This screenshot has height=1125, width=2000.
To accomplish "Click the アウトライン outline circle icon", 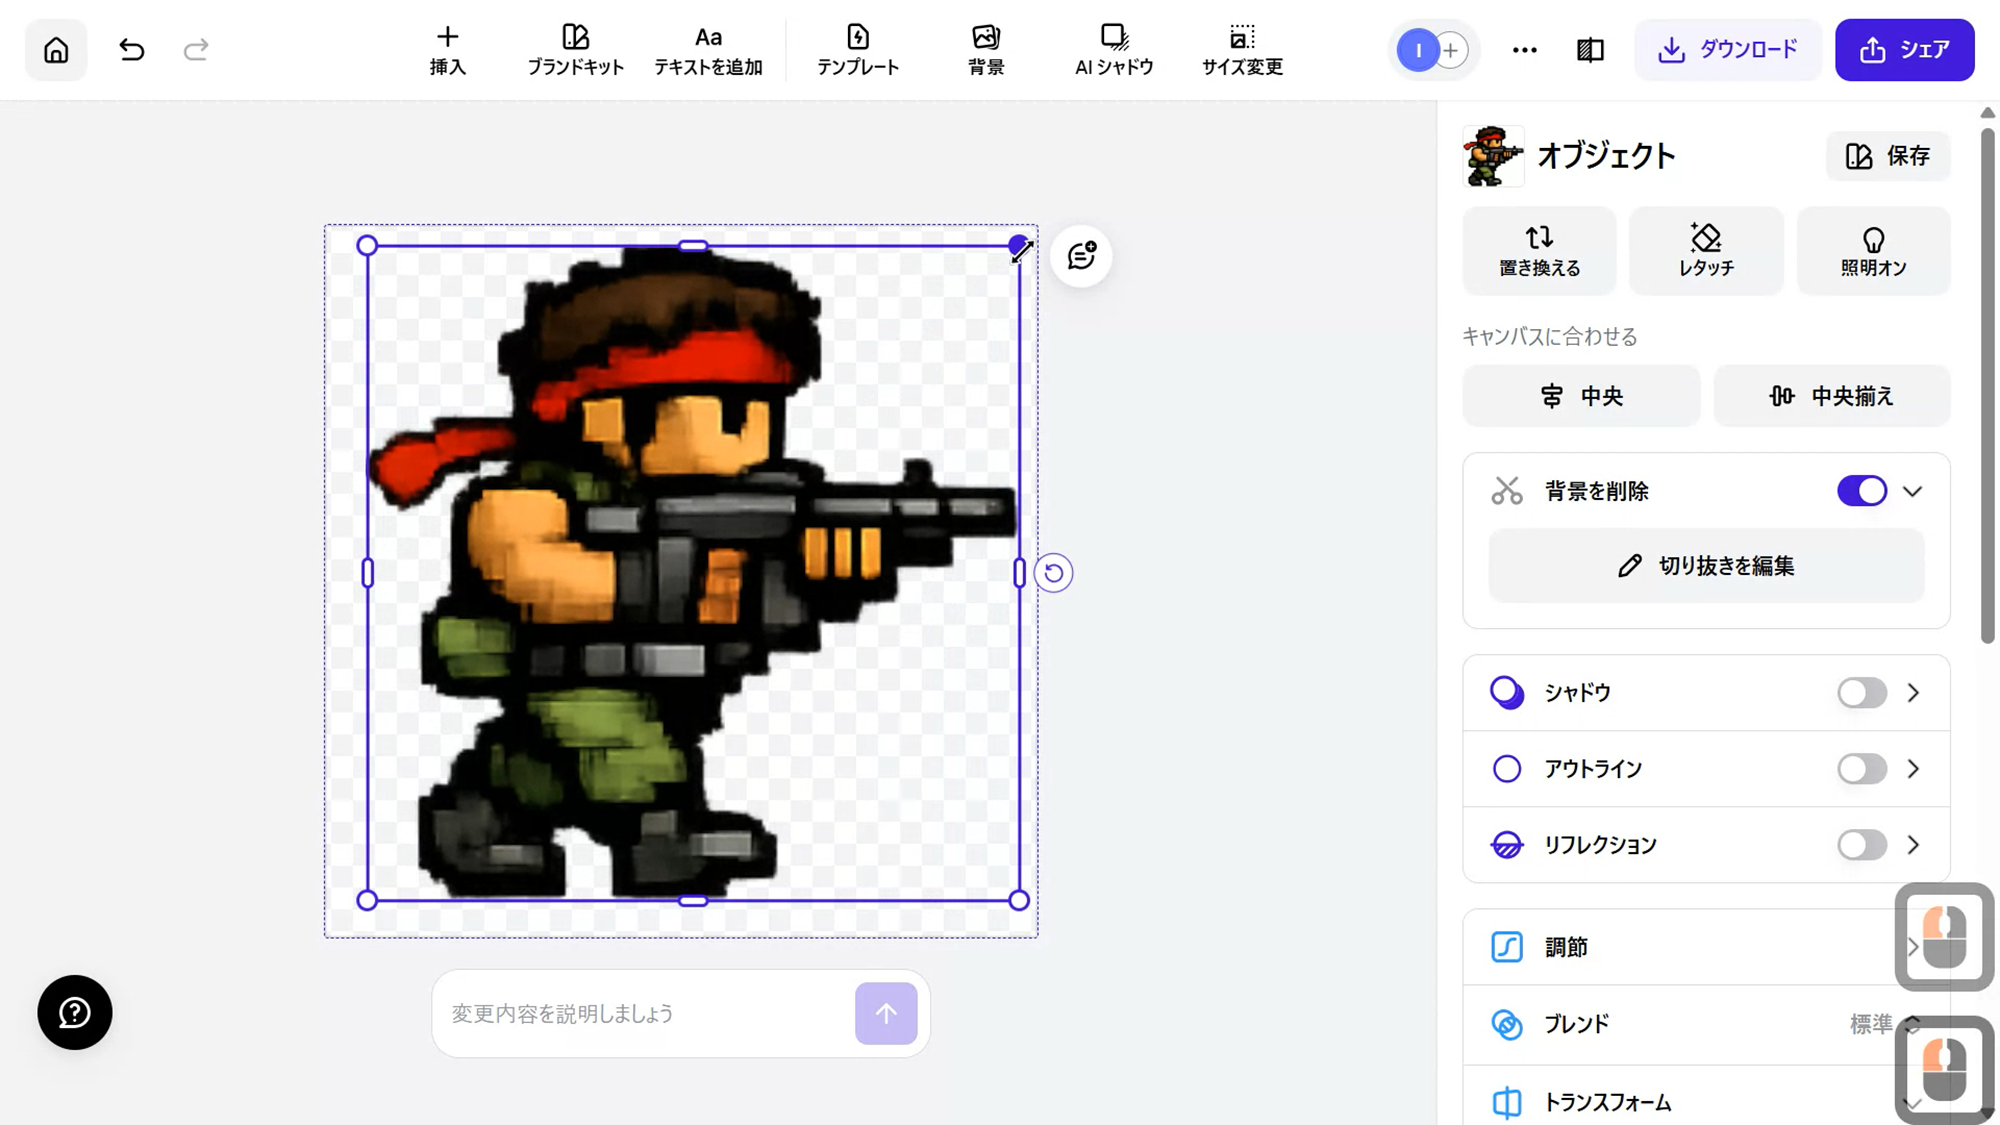I will point(1507,769).
